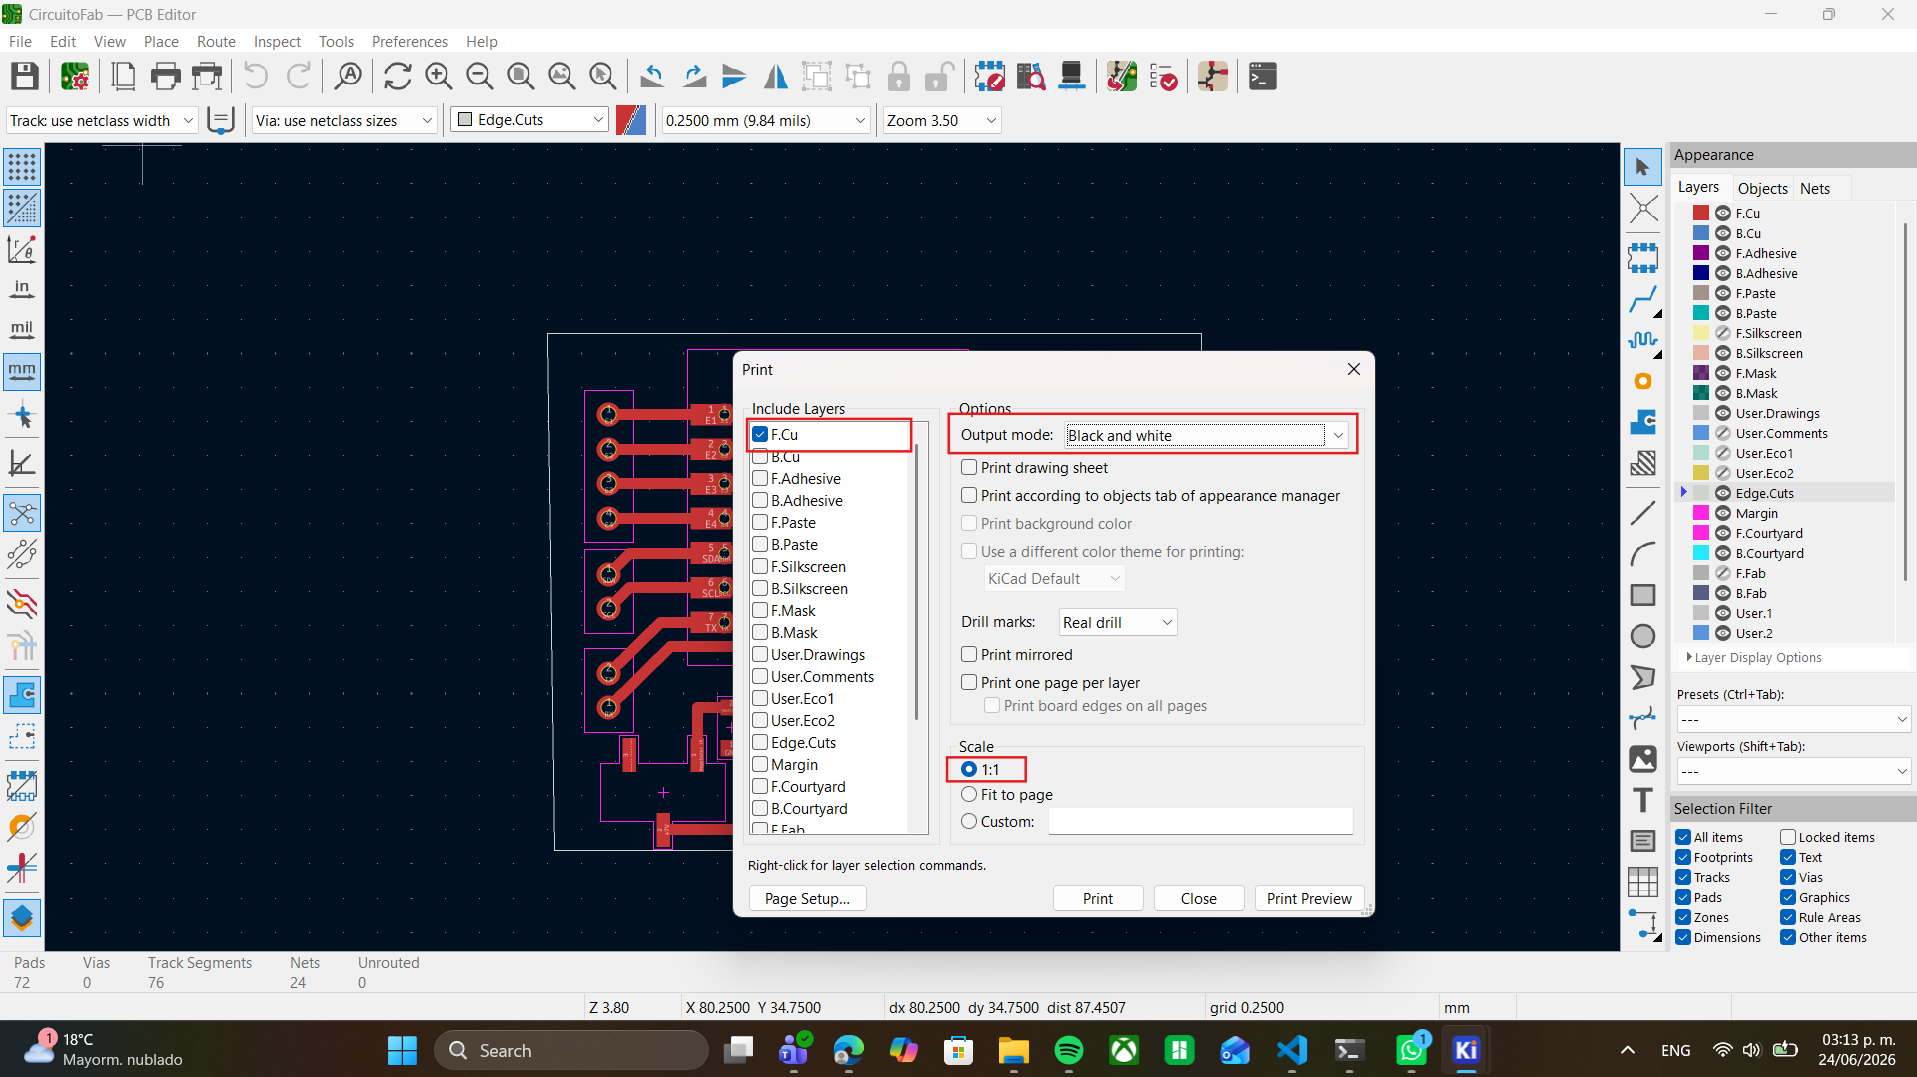Select the Custom scale radio button
This screenshot has width=1917, height=1077.
[x=969, y=821]
